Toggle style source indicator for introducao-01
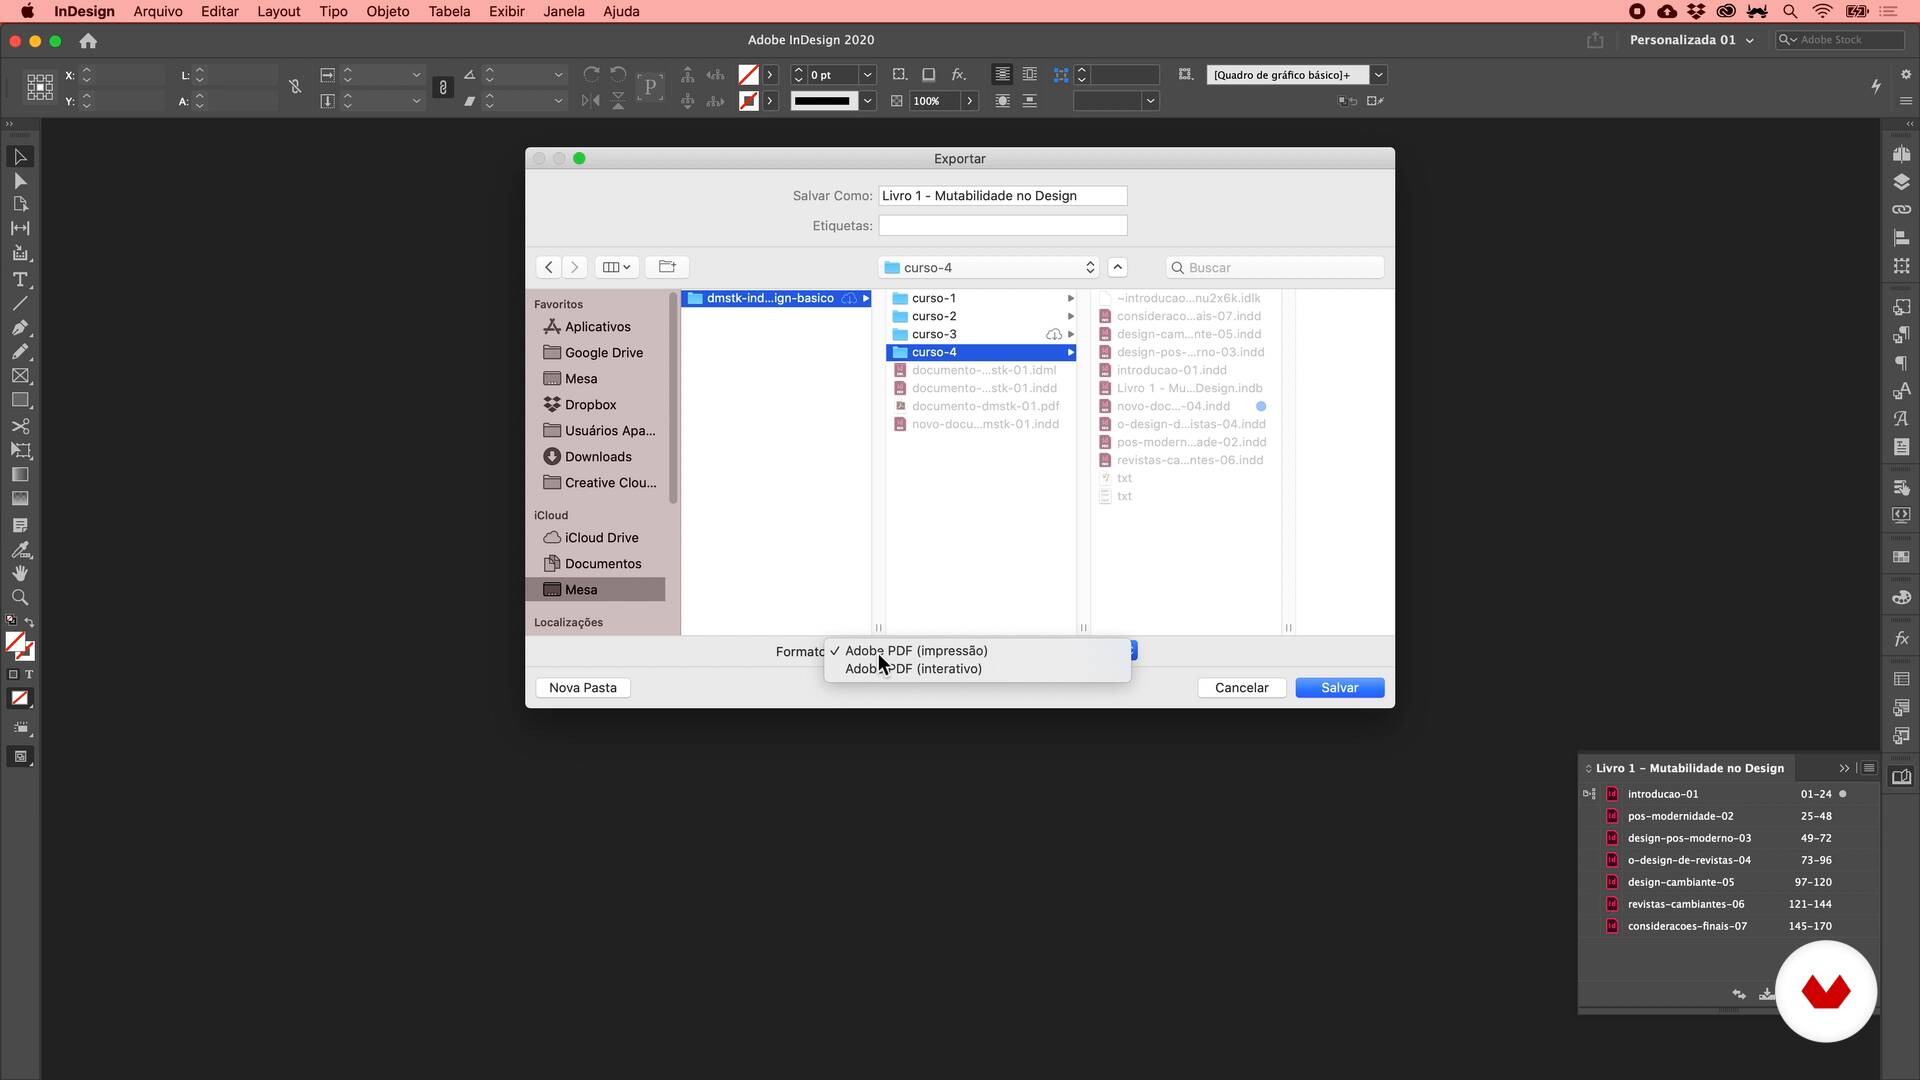This screenshot has width=1920, height=1080. click(1590, 794)
